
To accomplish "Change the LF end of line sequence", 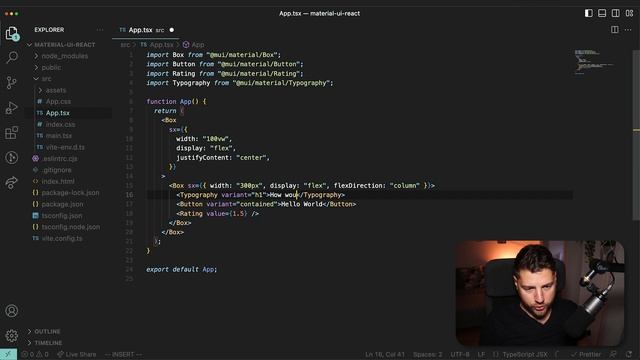I will coord(481,354).
